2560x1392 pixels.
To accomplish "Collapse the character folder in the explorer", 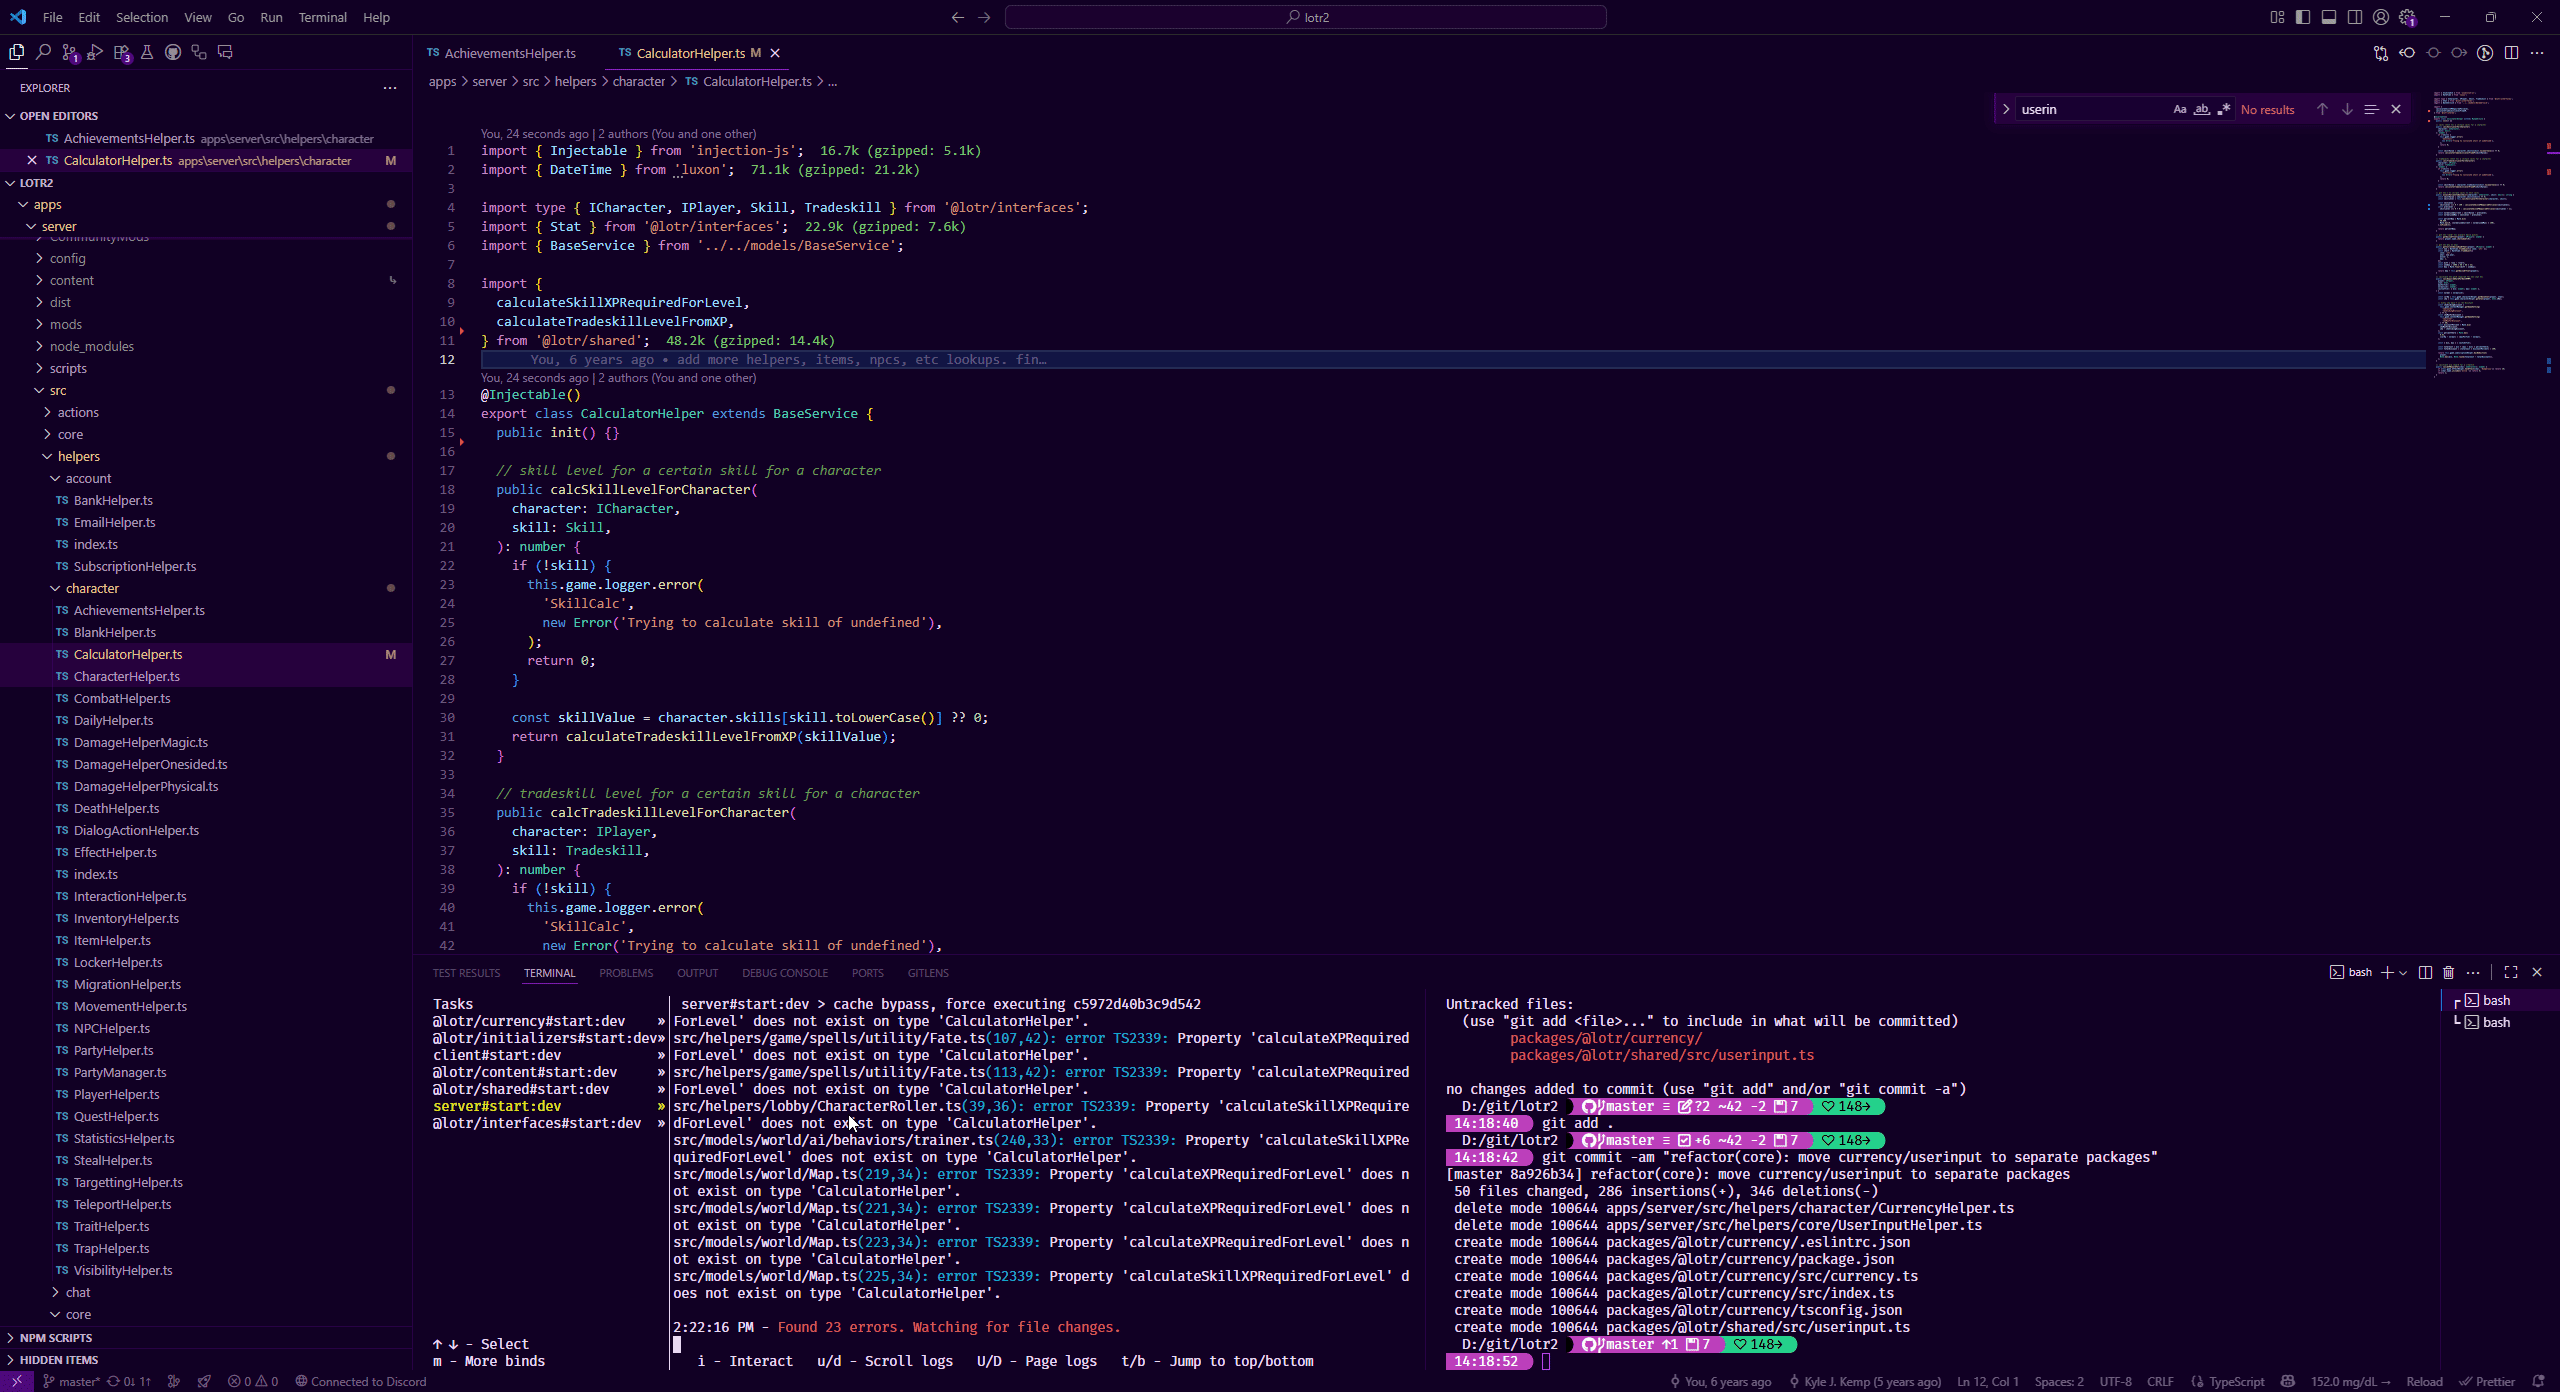I will point(92,588).
